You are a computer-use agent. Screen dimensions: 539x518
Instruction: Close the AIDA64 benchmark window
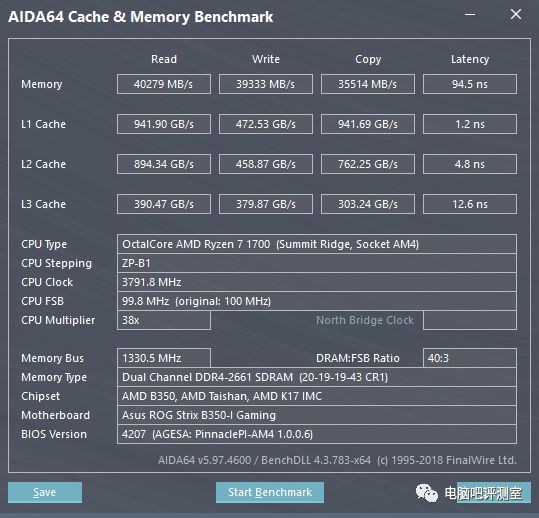(516, 14)
